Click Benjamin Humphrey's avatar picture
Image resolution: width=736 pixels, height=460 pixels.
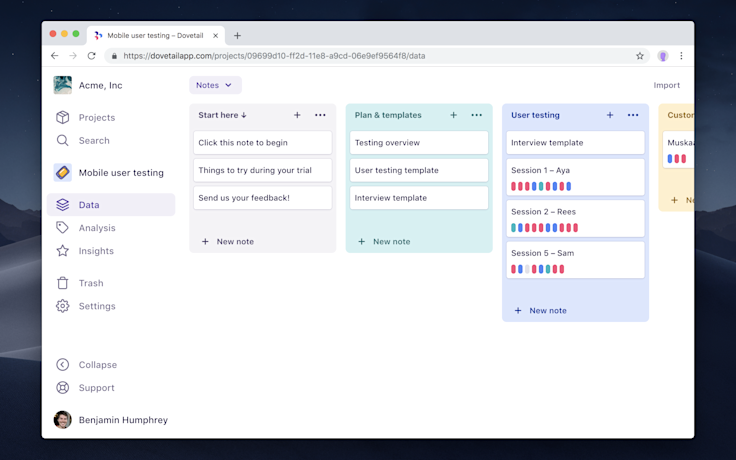[x=62, y=420]
